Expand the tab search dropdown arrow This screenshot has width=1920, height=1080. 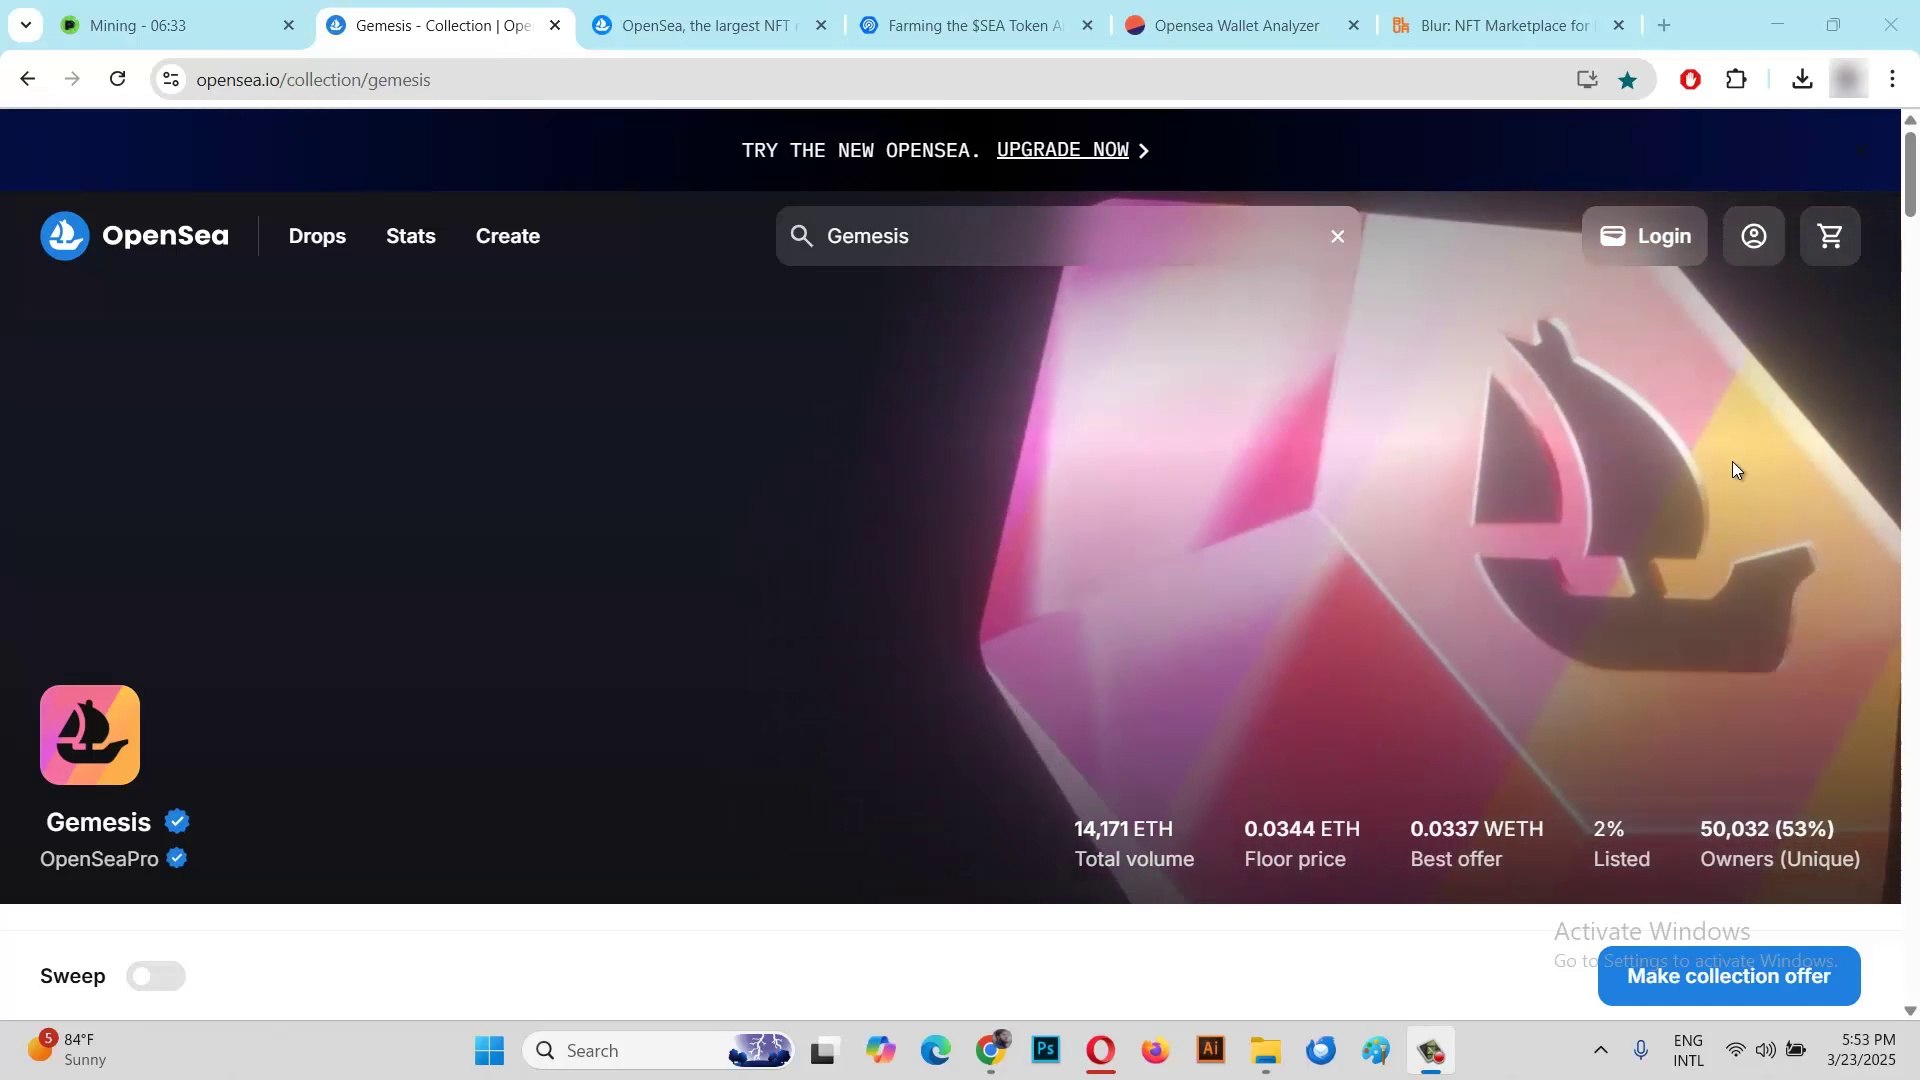coord(25,25)
